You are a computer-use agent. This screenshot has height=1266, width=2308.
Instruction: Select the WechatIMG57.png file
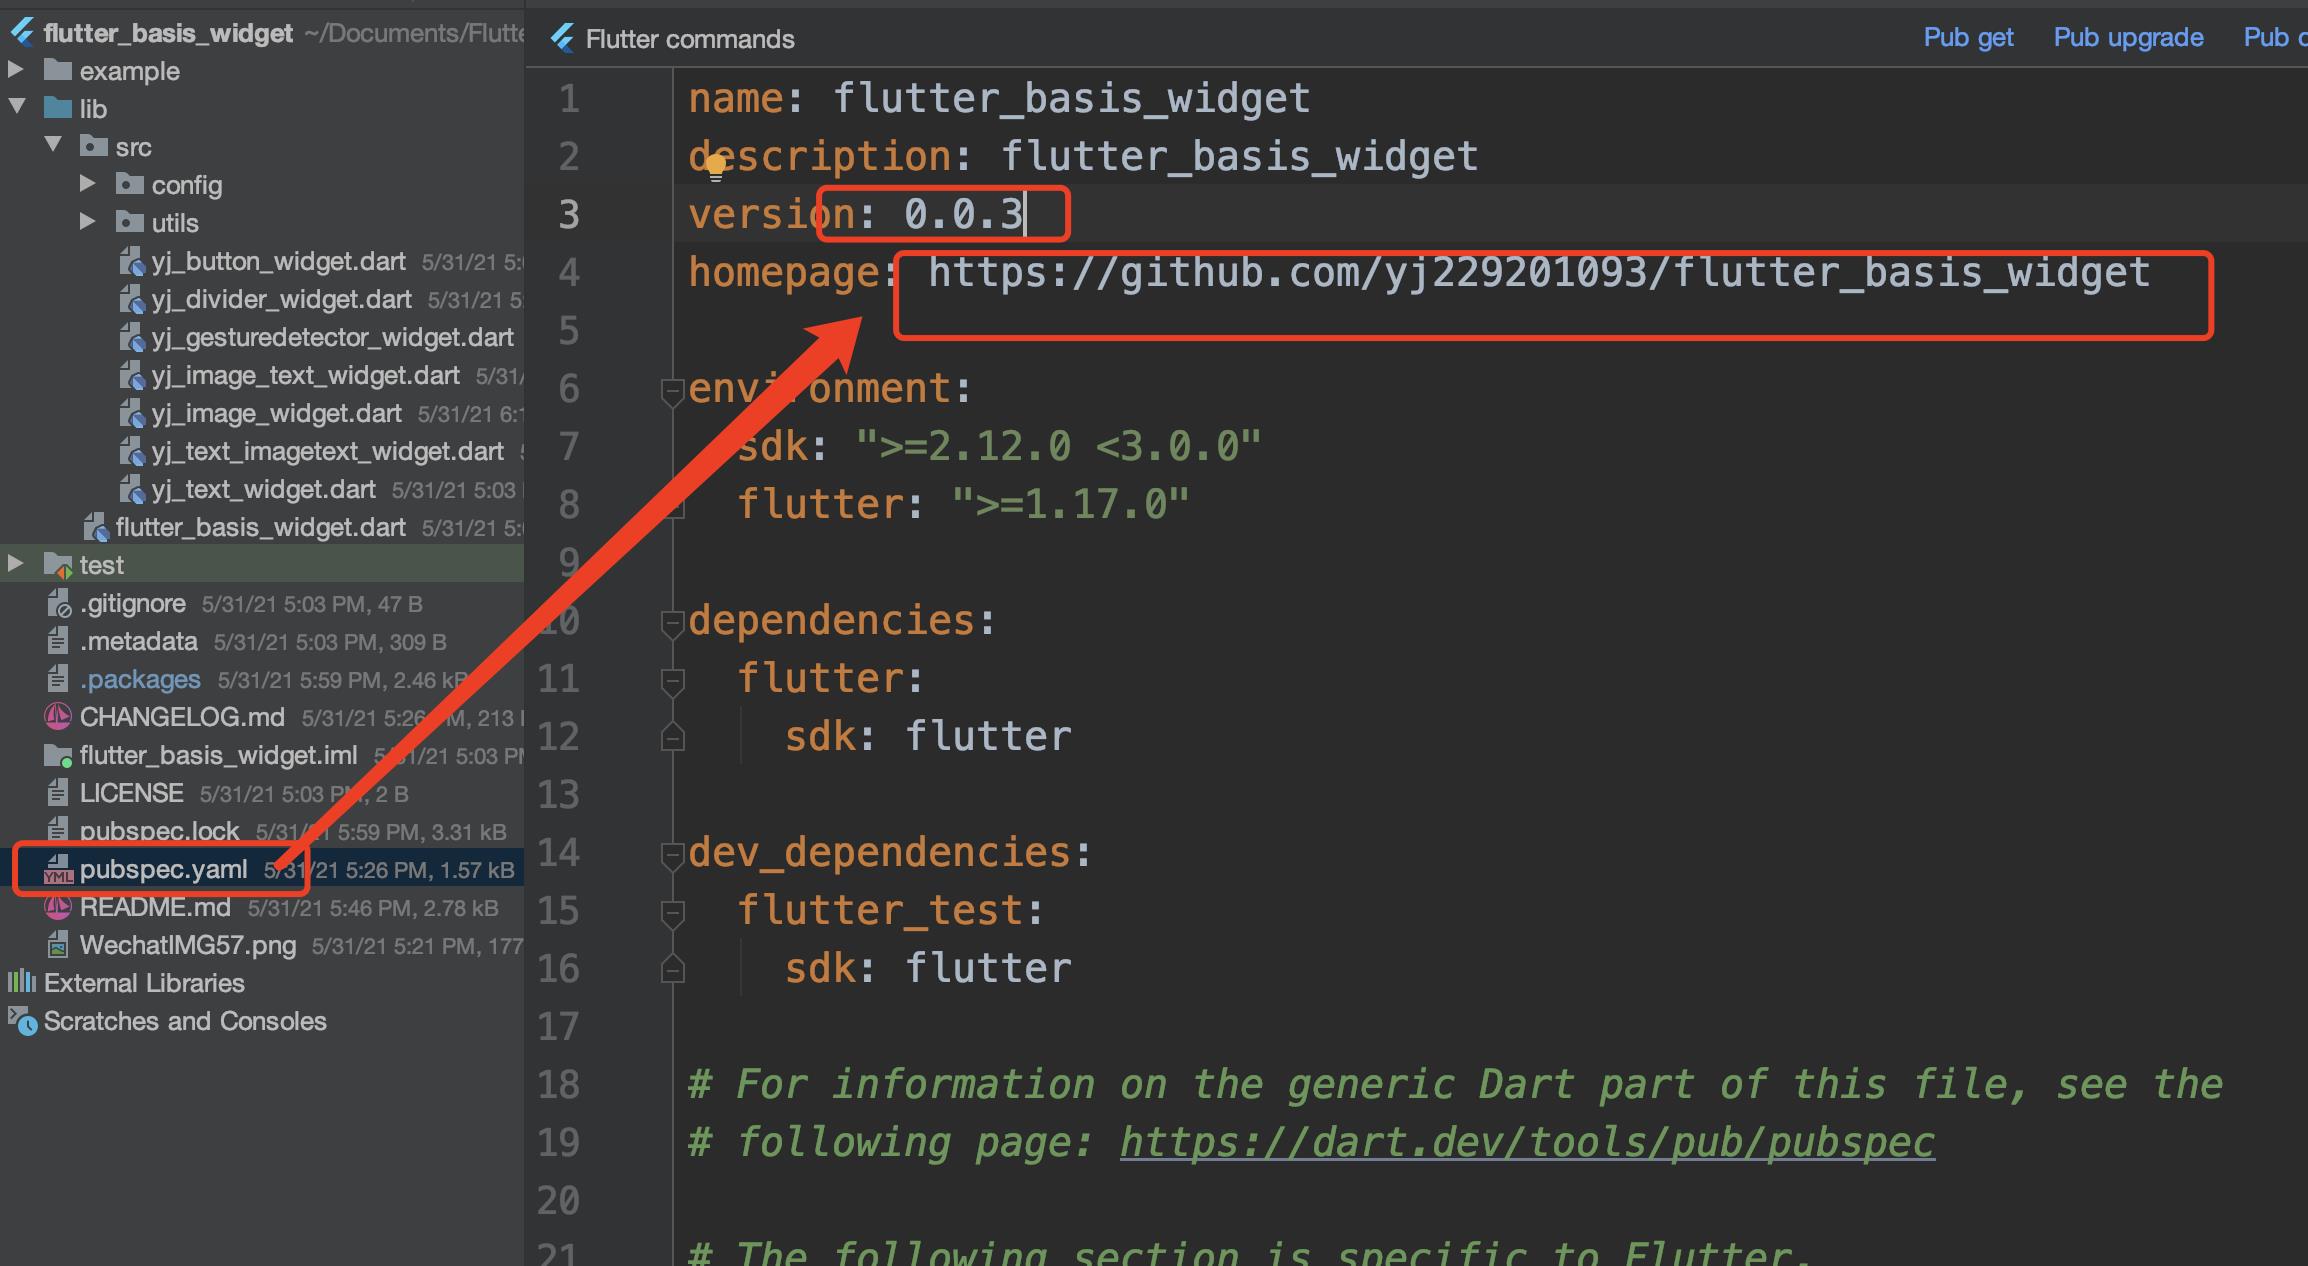(x=188, y=945)
